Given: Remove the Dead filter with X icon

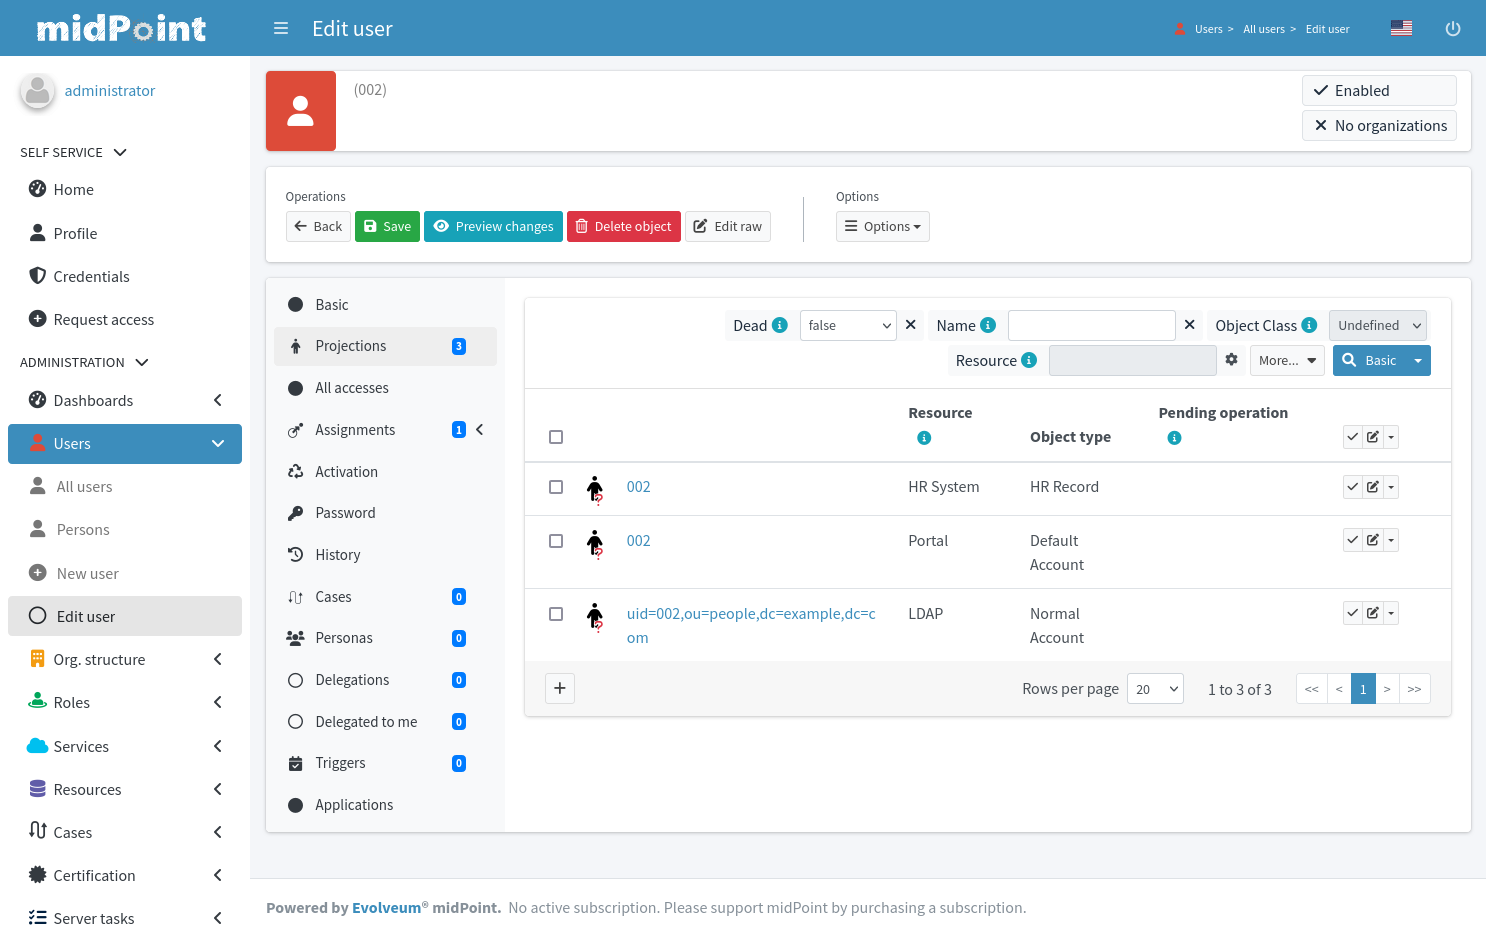Looking at the screenshot, I should point(910,325).
